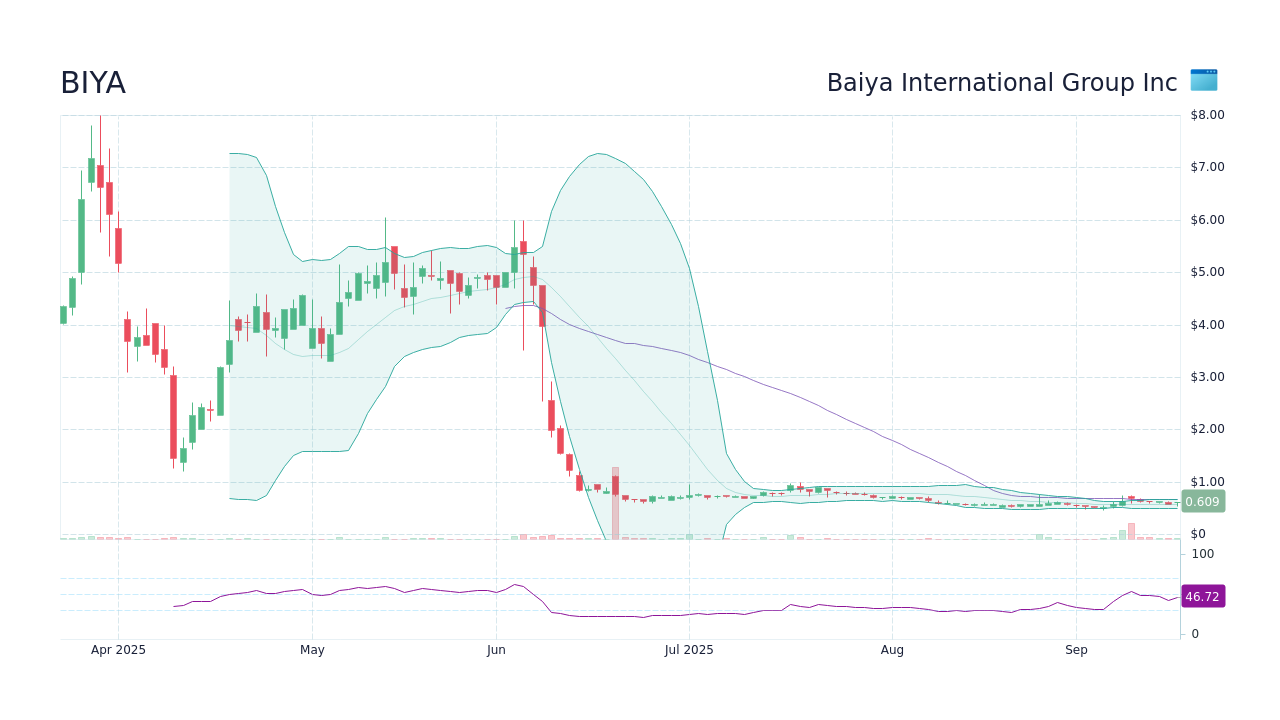Click the $8.00 price axis label
This screenshot has height=720, width=1280.
click(x=1207, y=115)
